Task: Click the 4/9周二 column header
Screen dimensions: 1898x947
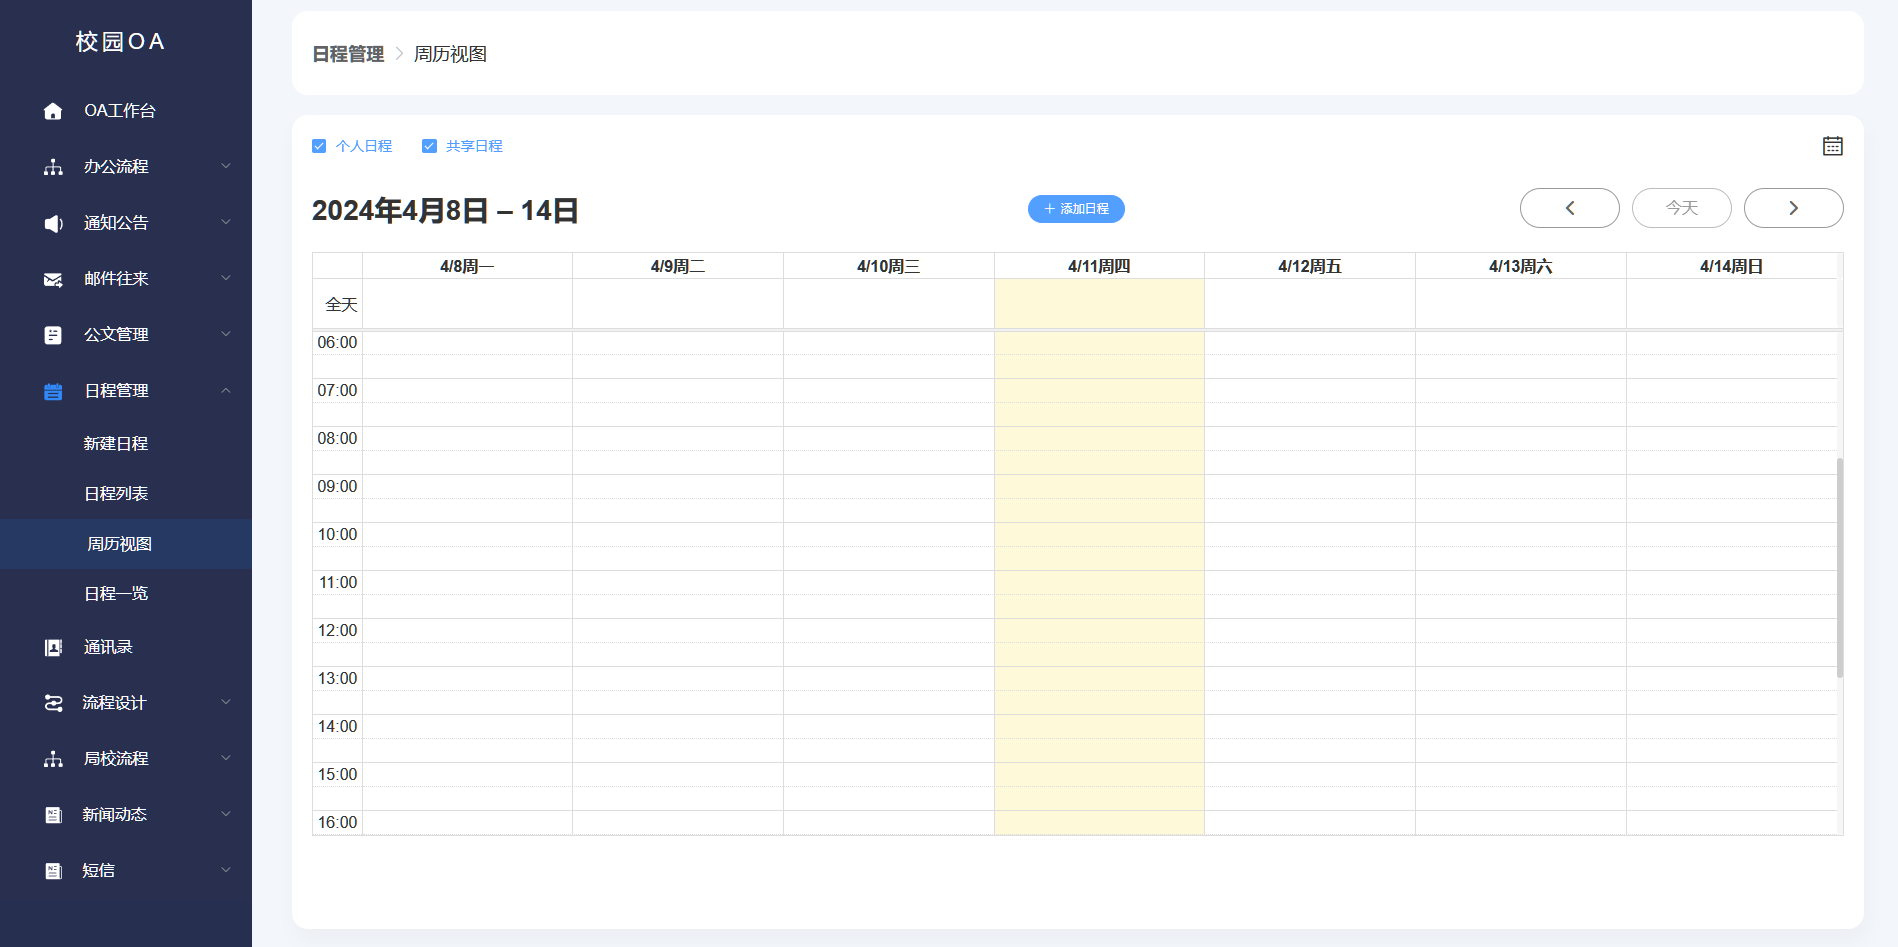Action: coord(678,266)
